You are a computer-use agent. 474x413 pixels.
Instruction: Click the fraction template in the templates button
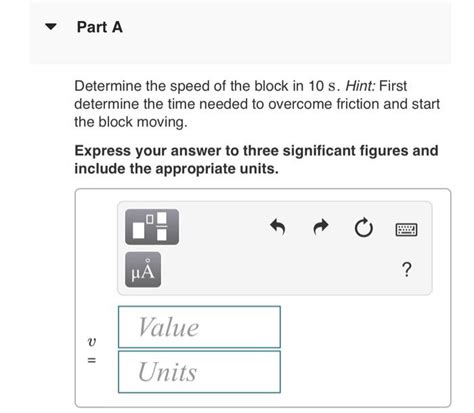coord(162,227)
